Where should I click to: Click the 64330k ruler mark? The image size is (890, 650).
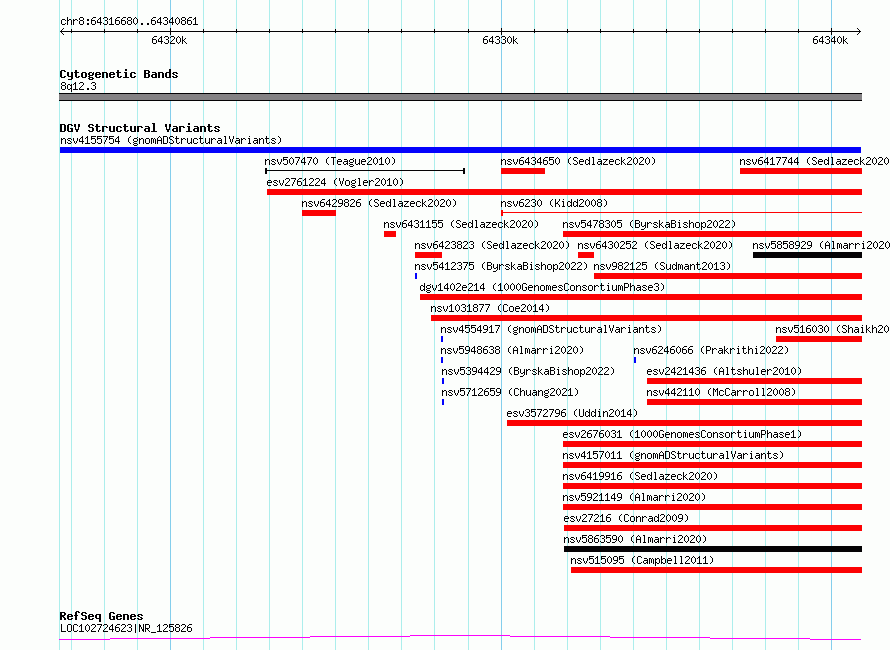coord(500,40)
